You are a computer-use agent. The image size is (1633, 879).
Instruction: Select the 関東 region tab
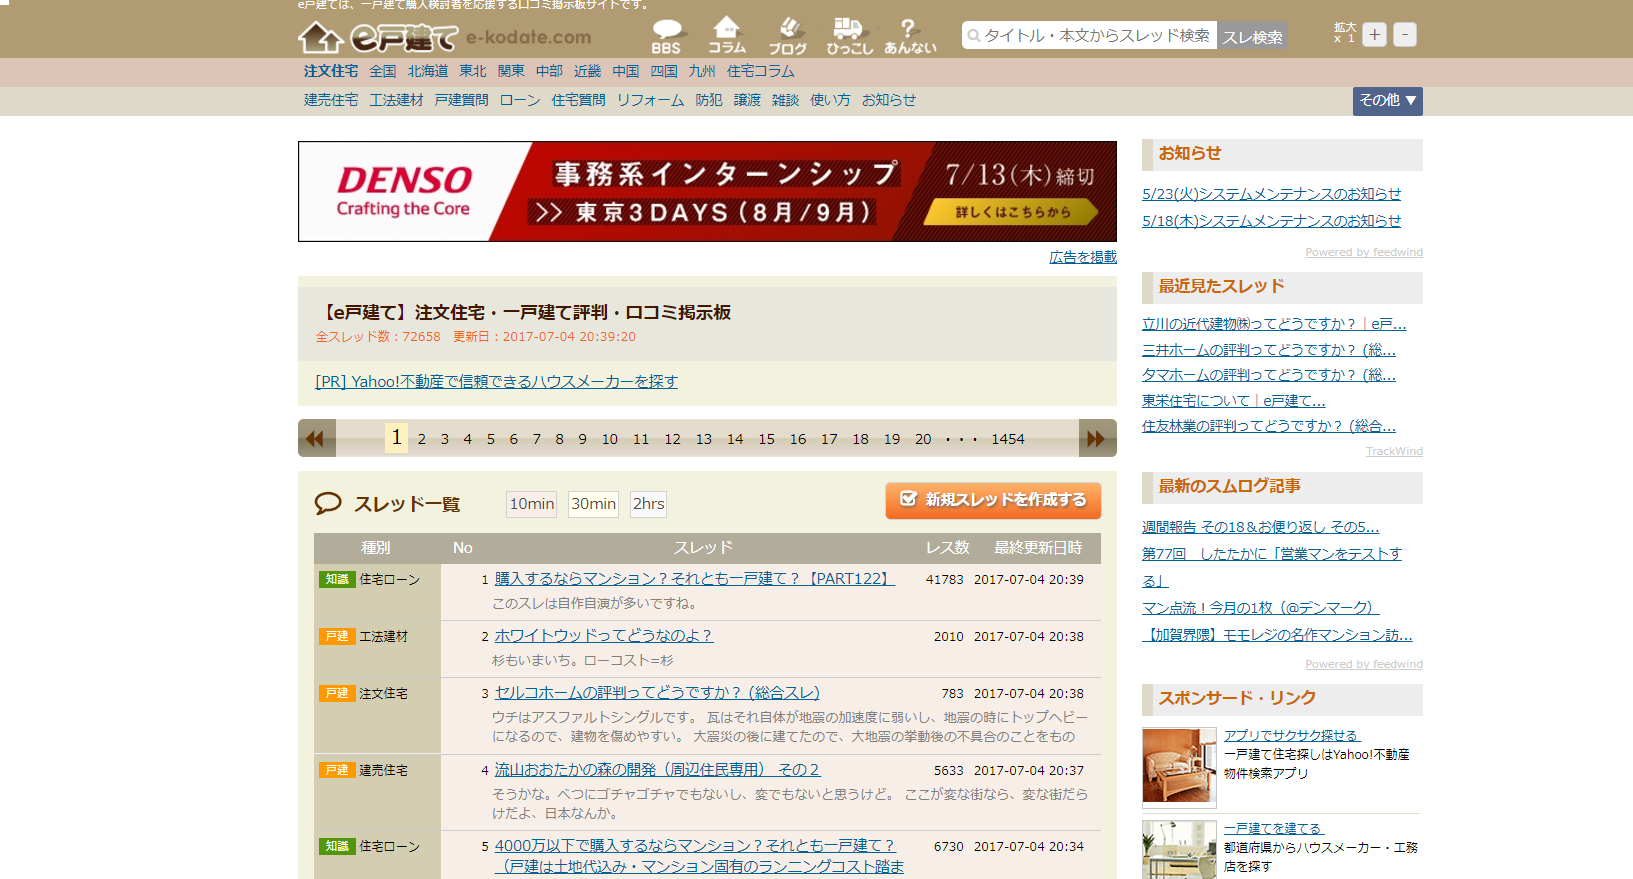(x=511, y=71)
